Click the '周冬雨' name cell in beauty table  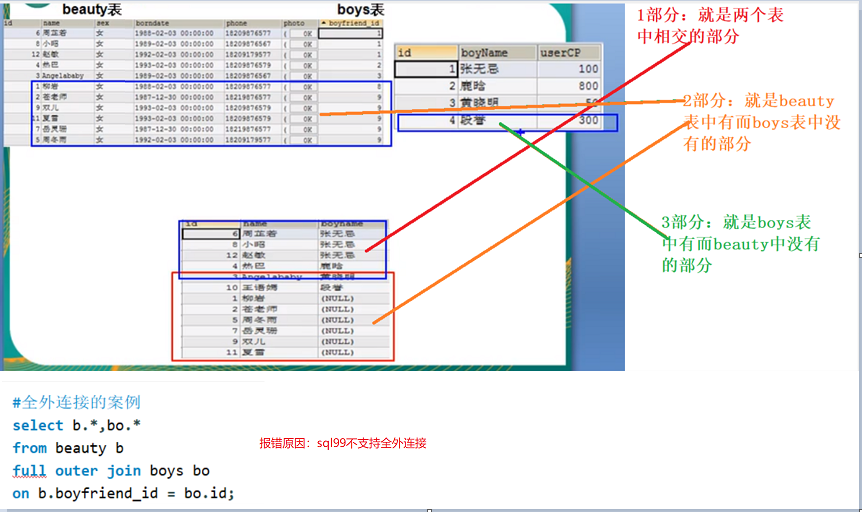coord(54,140)
